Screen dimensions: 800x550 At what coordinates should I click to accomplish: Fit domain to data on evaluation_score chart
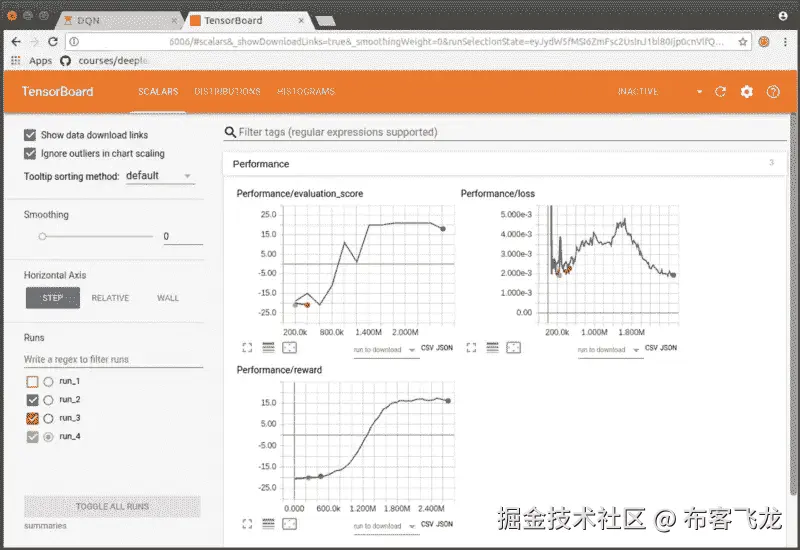(x=289, y=348)
